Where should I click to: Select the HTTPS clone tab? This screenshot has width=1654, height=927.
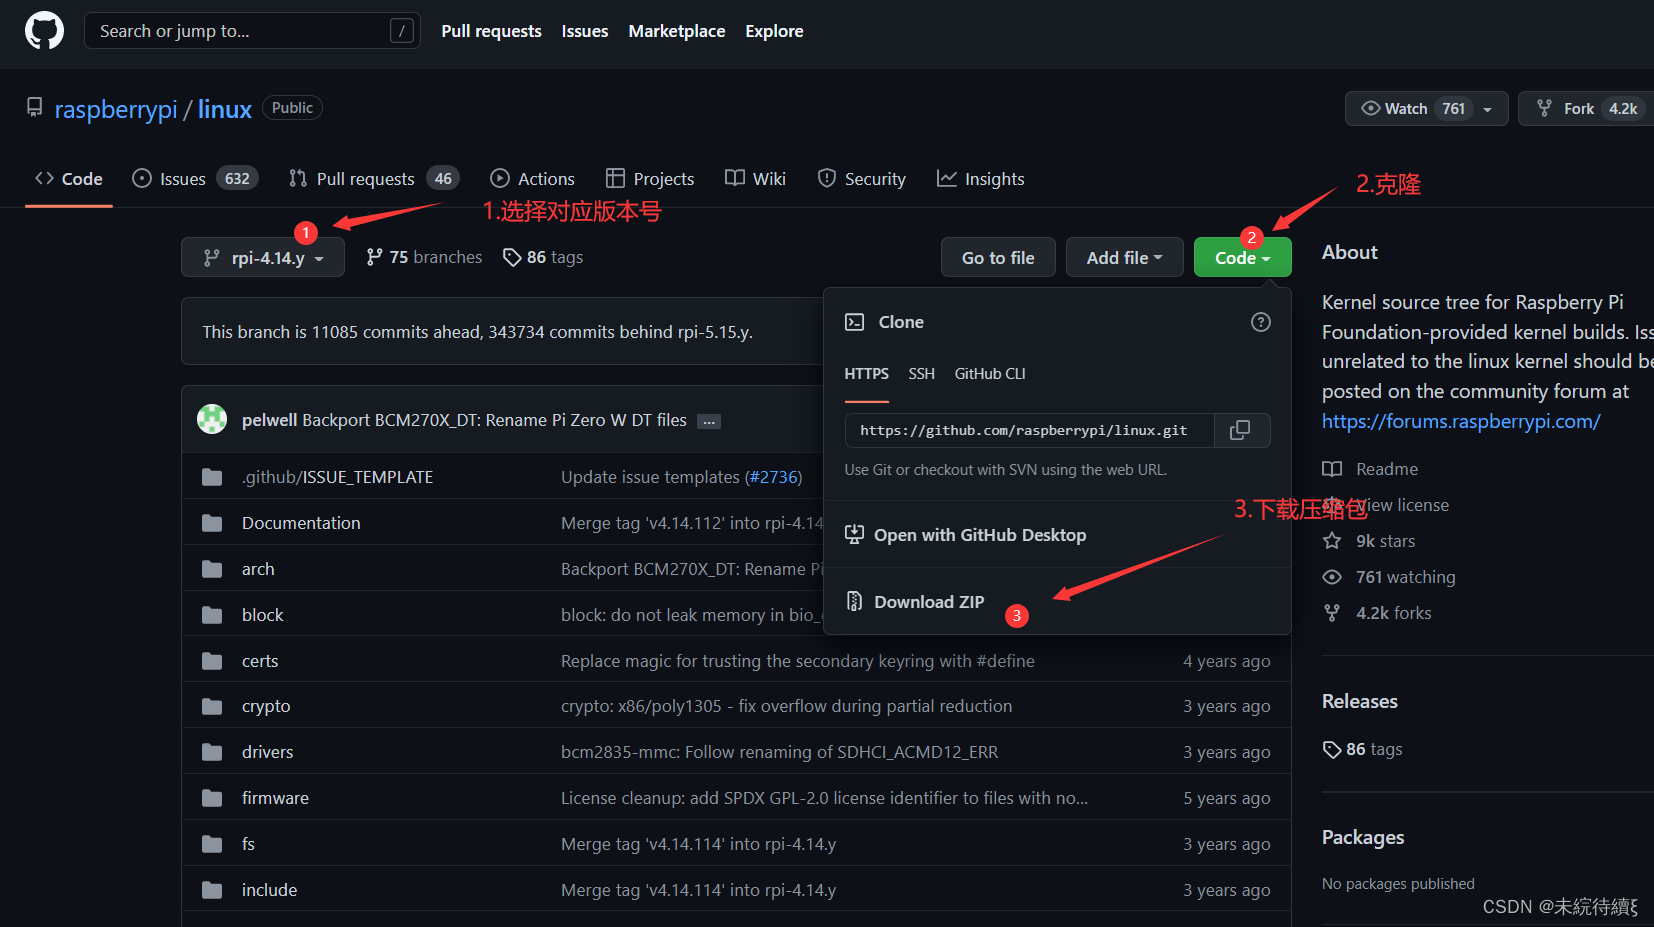tap(867, 374)
